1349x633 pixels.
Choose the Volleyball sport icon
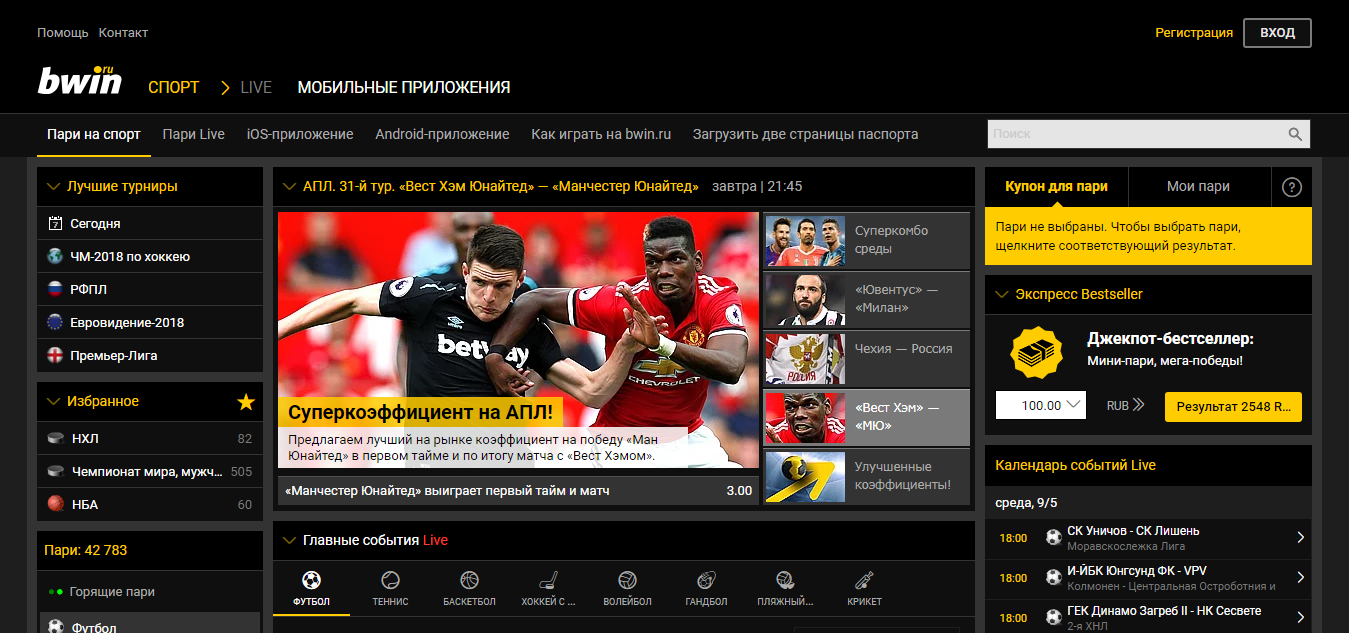coord(627,581)
